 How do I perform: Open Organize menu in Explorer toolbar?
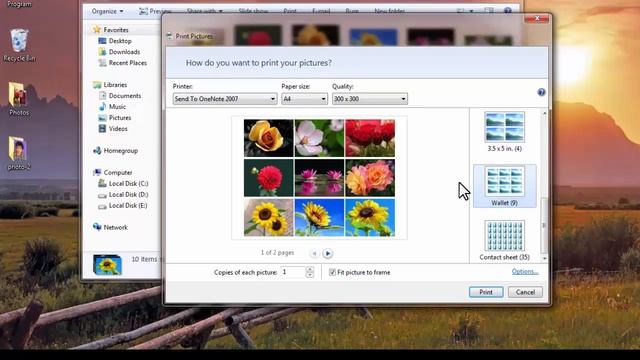107,11
